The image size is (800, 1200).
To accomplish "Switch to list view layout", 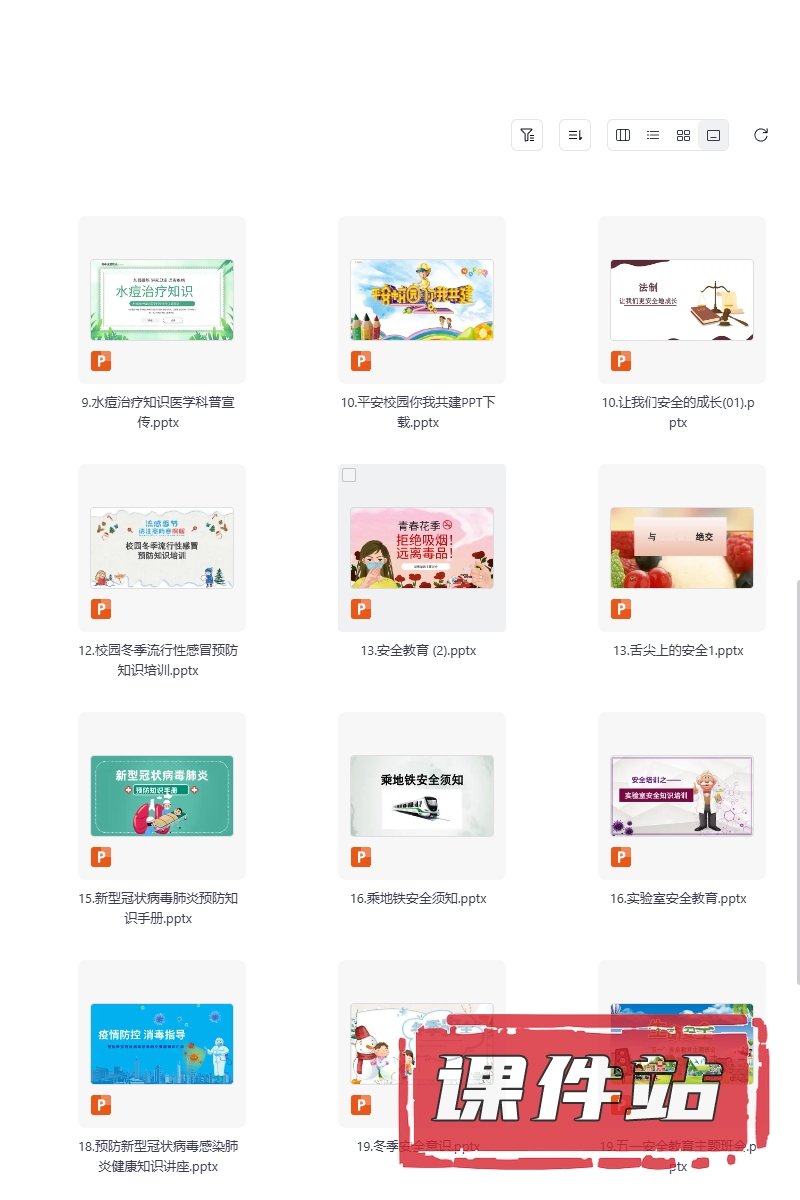I will click(653, 135).
